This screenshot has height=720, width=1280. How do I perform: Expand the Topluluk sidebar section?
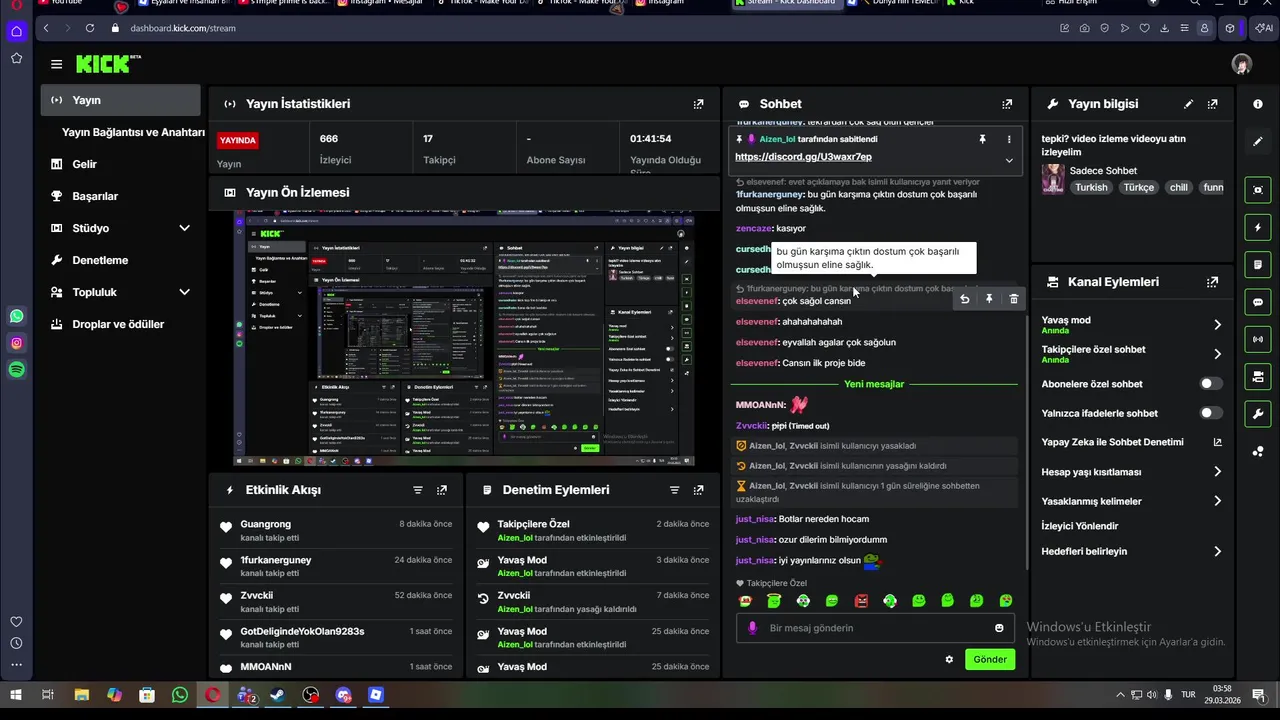click(x=184, y=292)
